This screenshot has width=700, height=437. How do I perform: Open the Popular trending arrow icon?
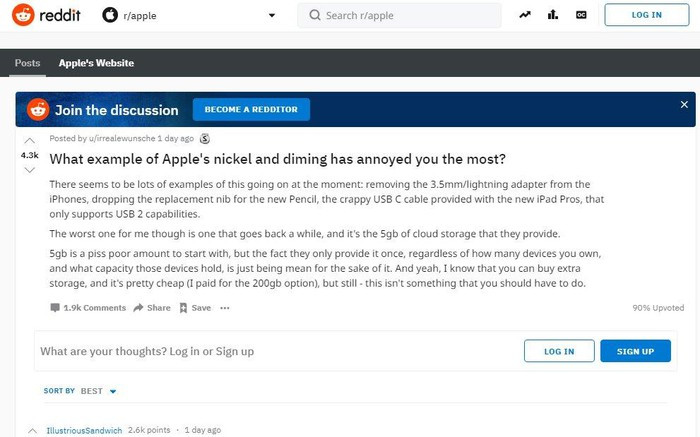[x=526, y=15]
